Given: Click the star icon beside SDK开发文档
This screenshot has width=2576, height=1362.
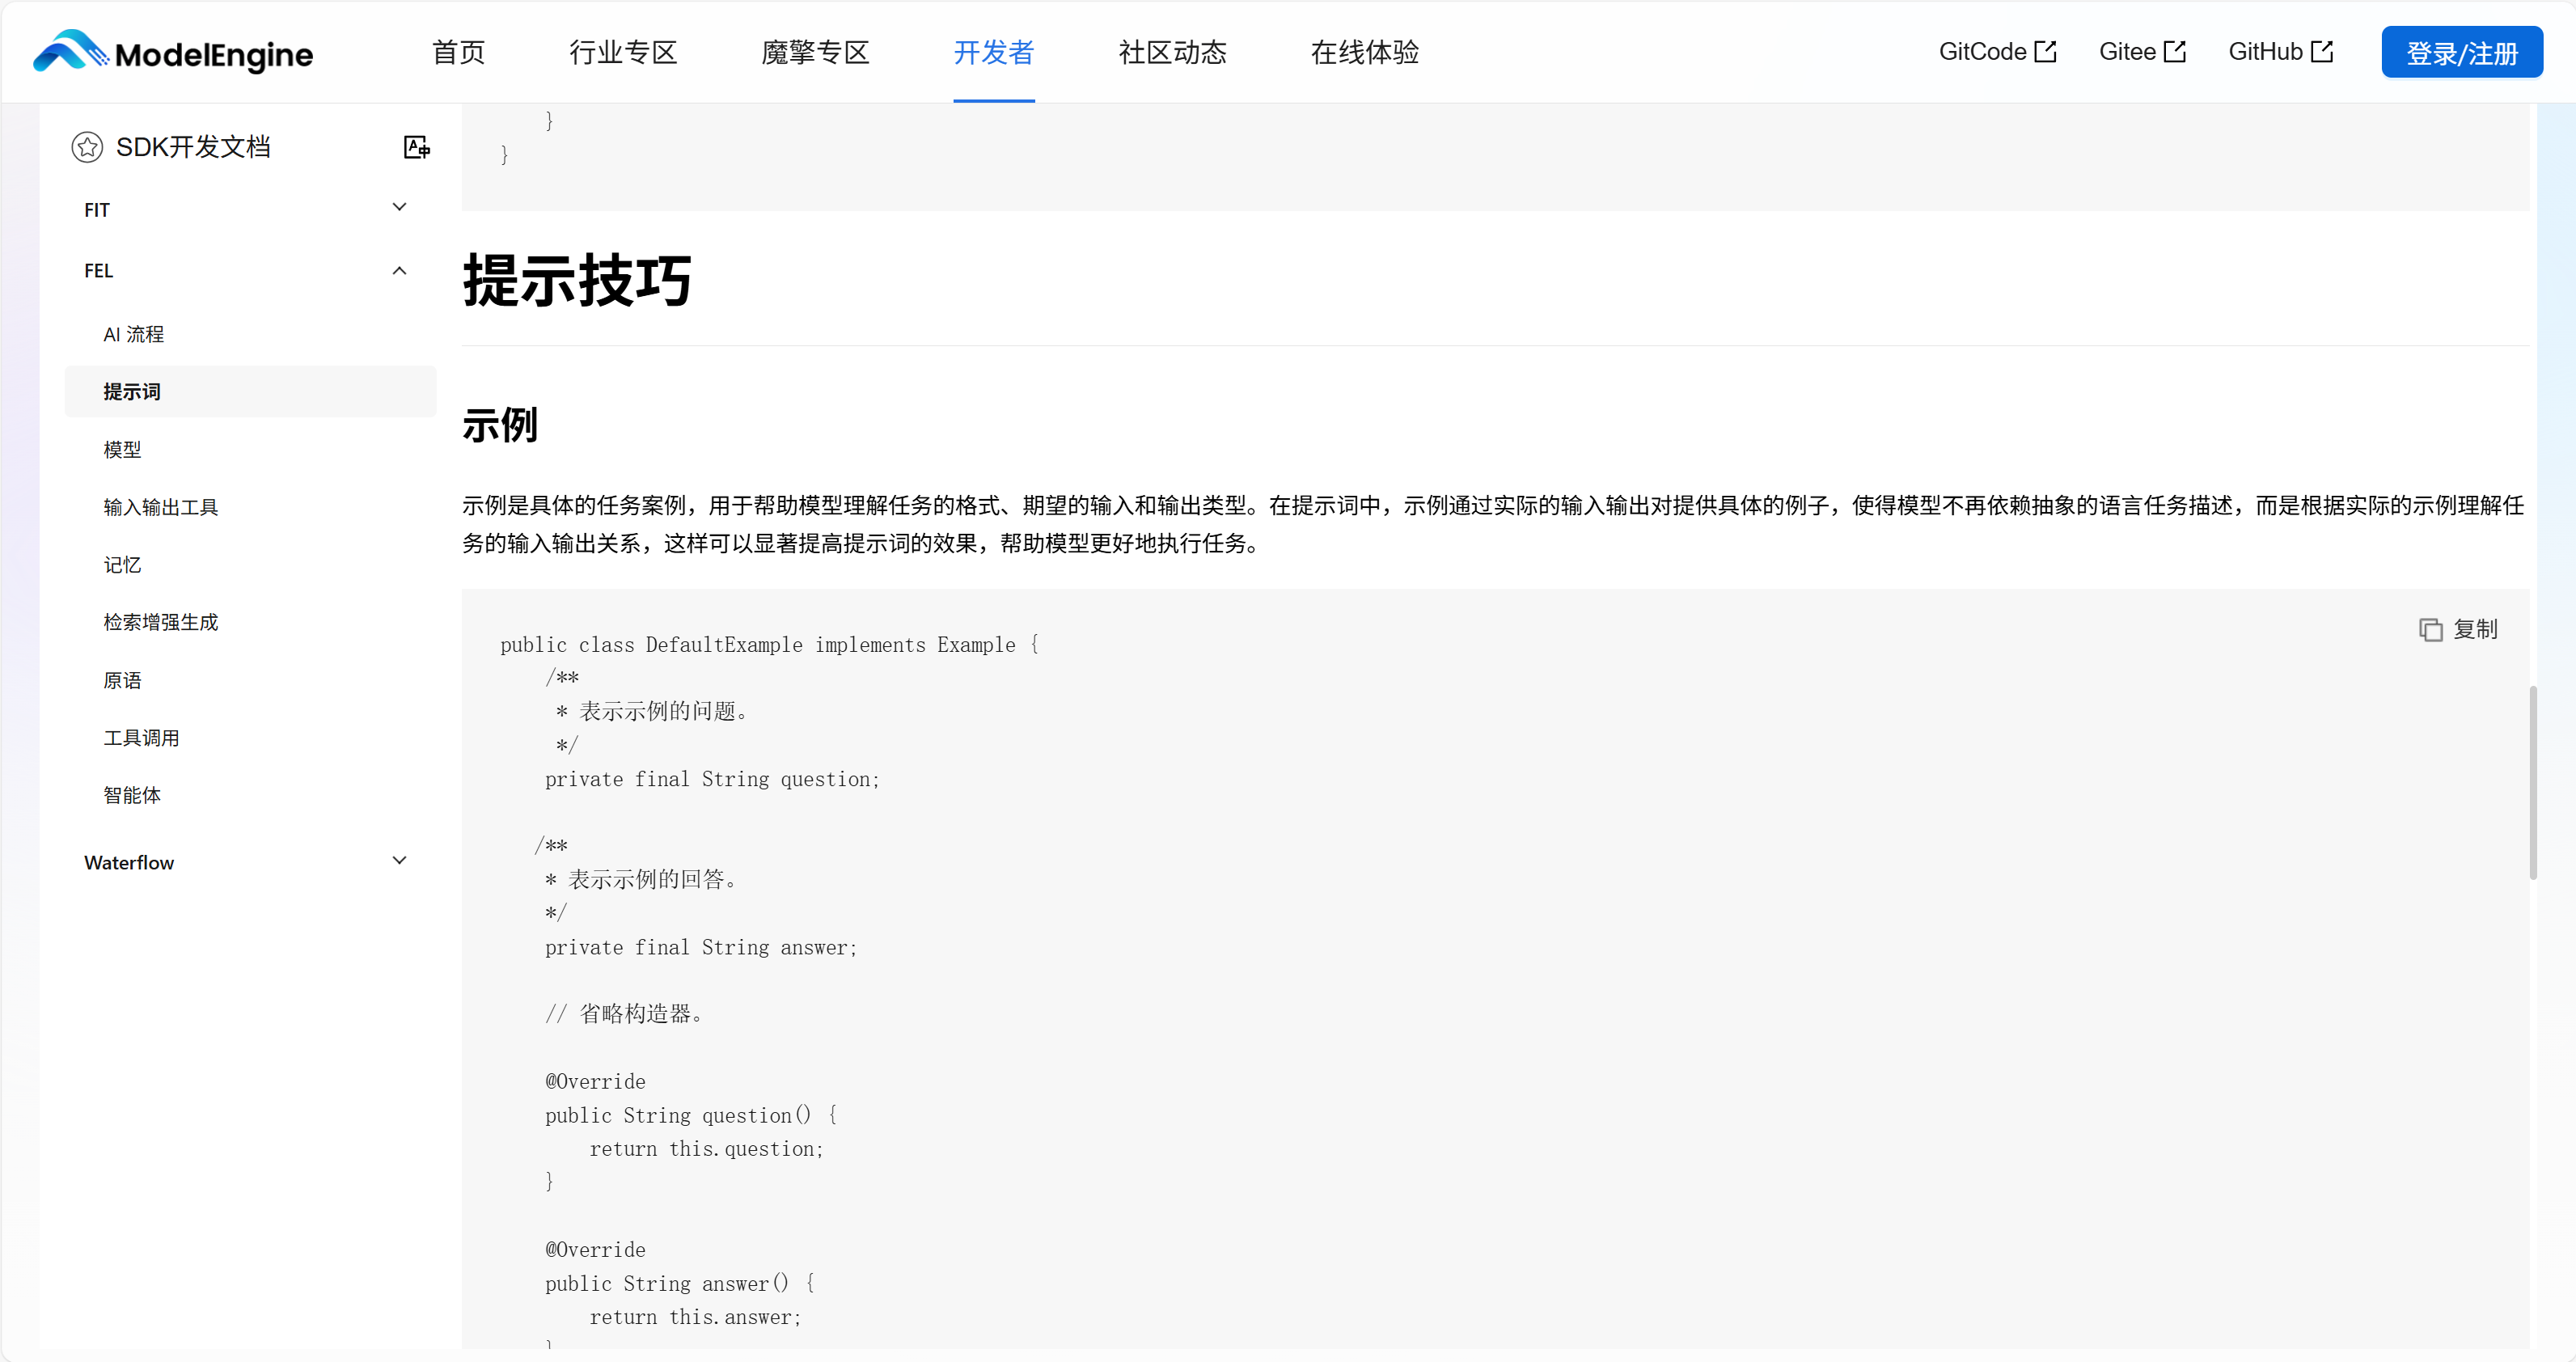Looking at the screenshot, I should (x=87, y=146).
